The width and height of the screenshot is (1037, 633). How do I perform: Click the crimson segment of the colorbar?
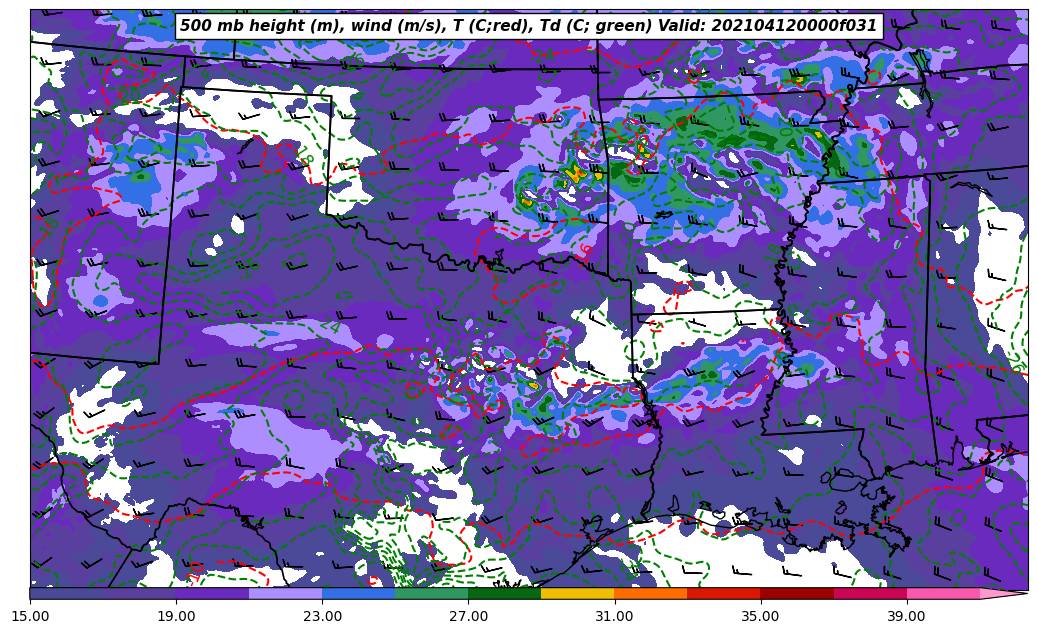869,593
